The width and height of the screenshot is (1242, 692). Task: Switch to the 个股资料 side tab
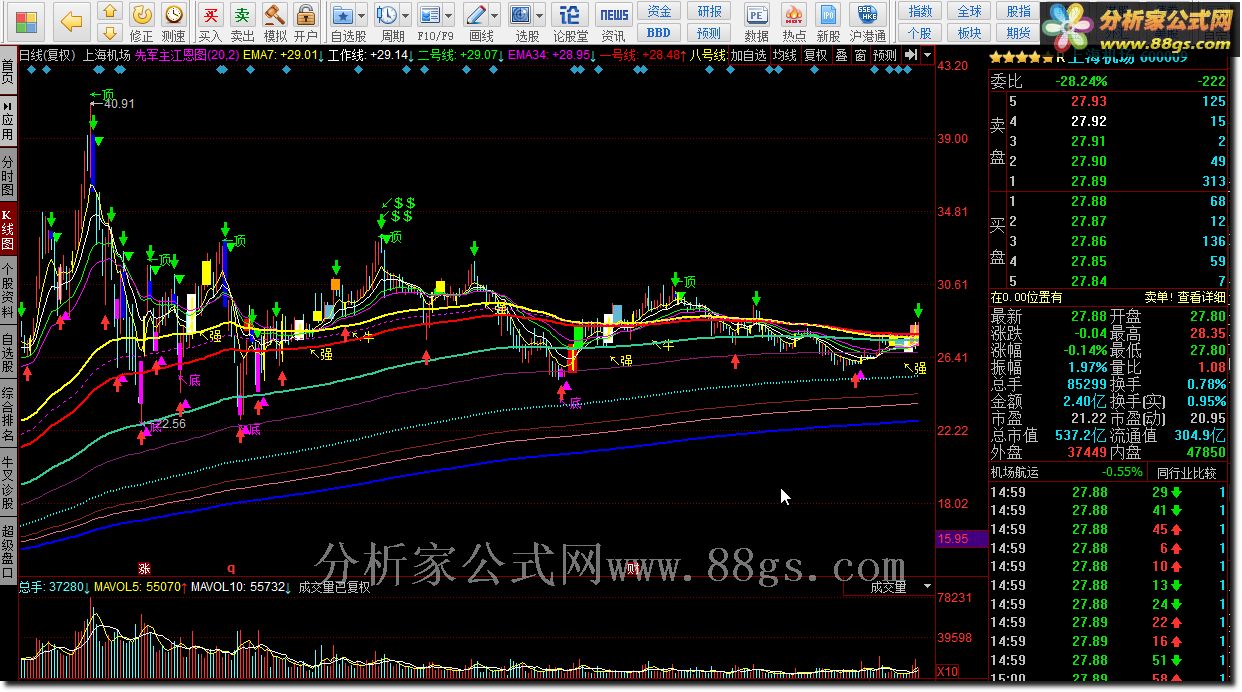pyautogui.click(x=8, y=289)
